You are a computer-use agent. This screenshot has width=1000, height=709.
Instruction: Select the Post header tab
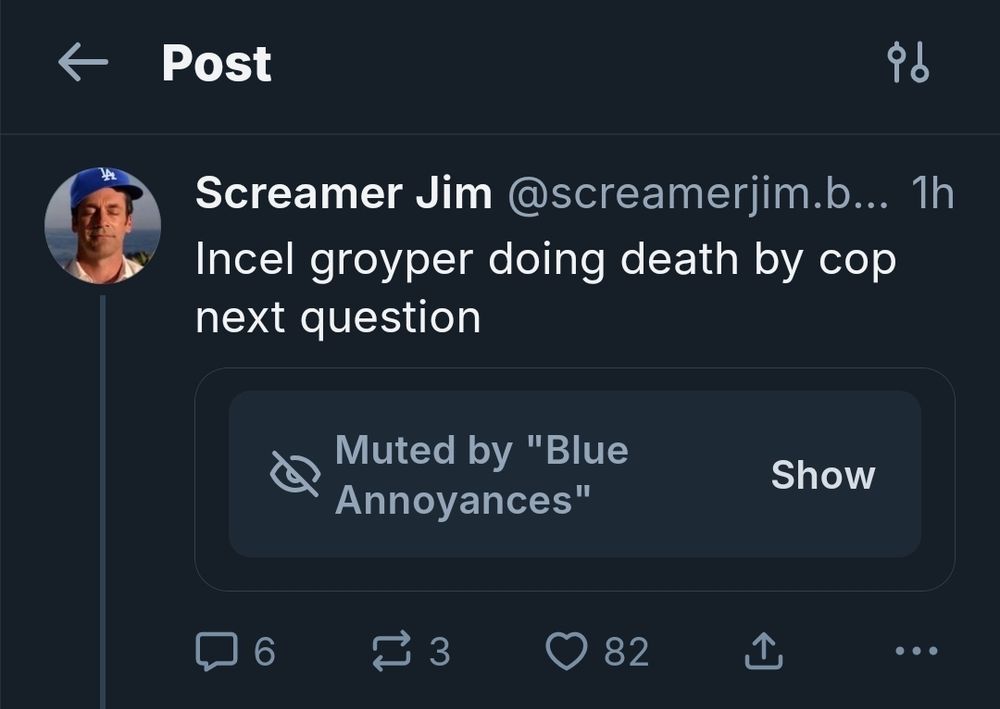[216, 62]
